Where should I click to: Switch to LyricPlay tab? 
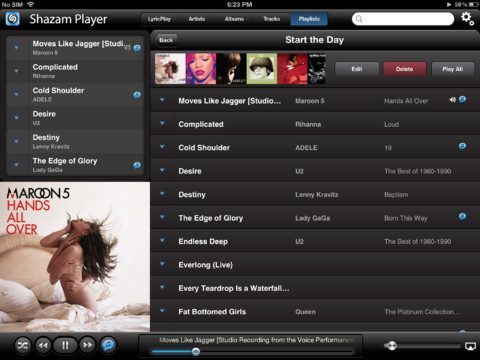(x=159, y=19)
